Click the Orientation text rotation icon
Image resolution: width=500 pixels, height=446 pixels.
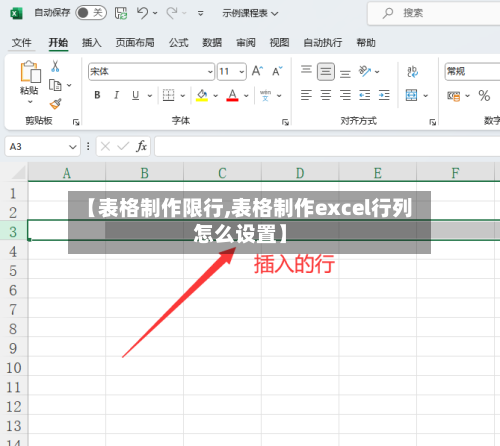(x=365, y=71)
